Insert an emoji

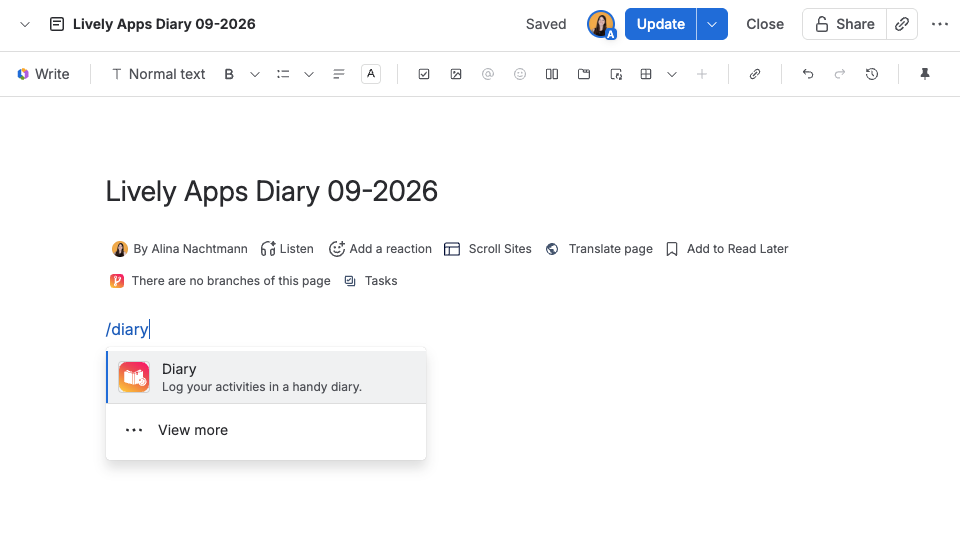520,74
